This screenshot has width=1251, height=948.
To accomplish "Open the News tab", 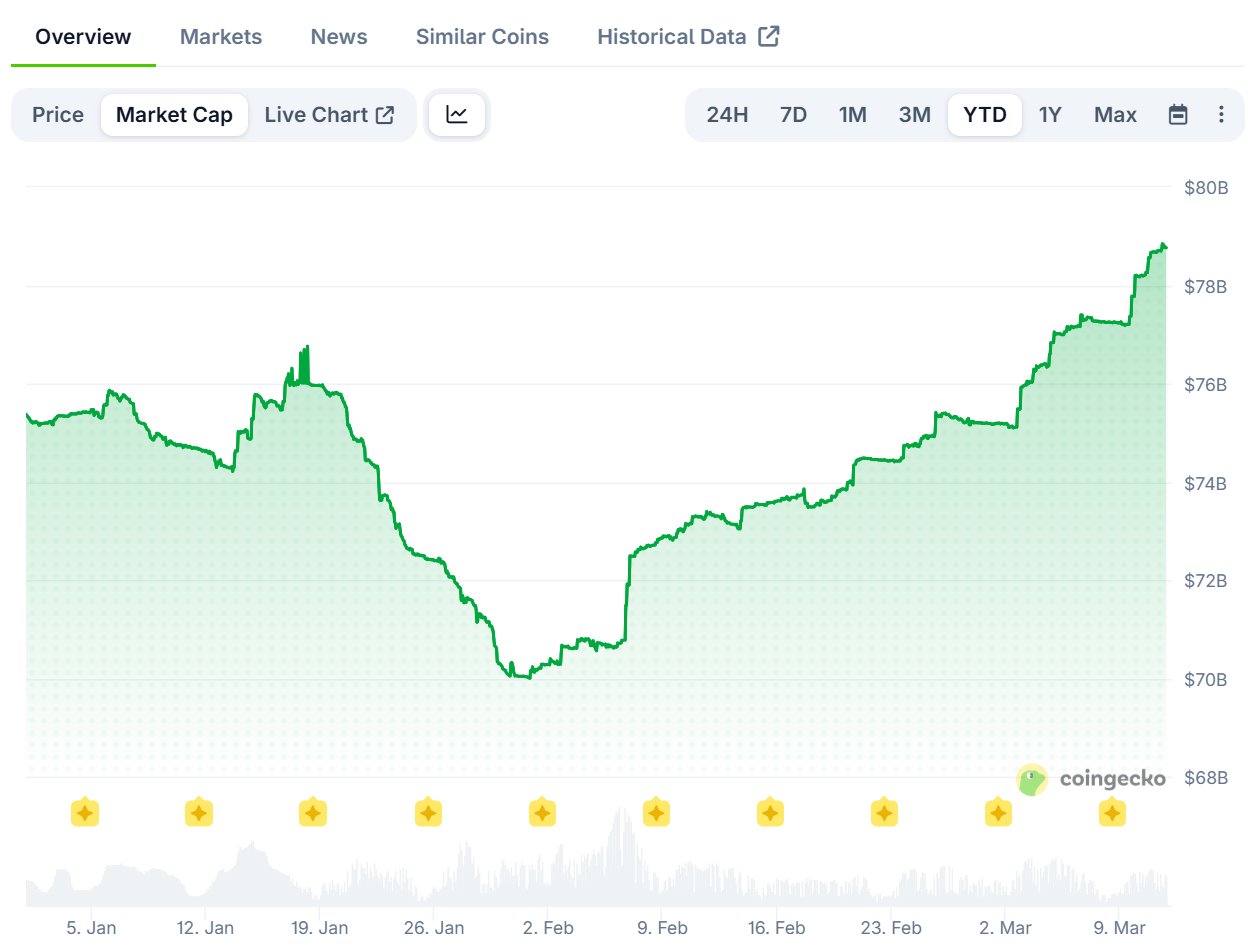I will (x=339, y=37).
